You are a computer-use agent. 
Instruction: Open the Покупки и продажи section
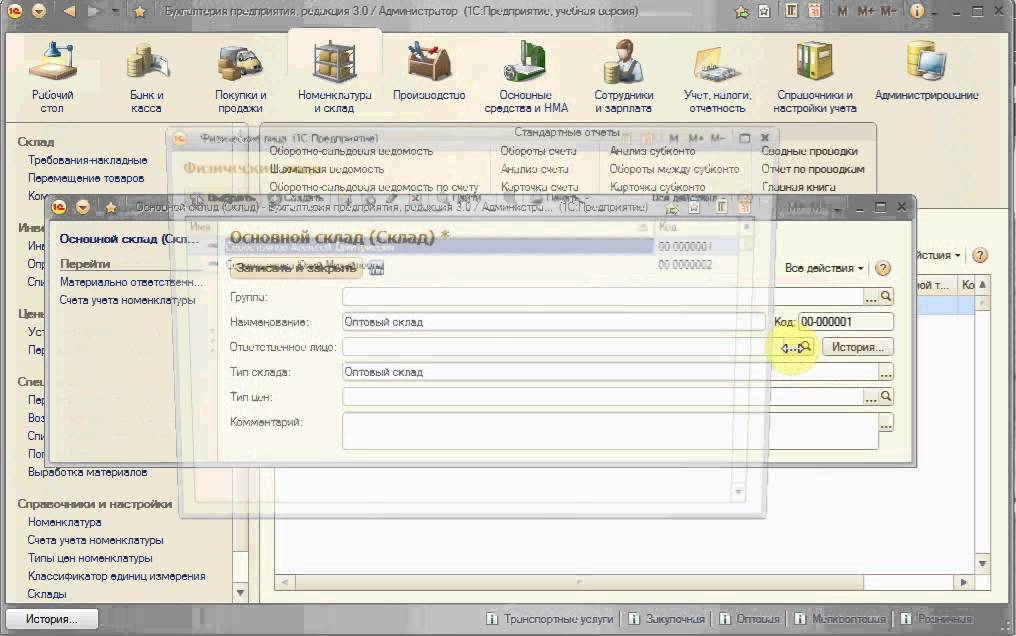(x=240, y=76)
